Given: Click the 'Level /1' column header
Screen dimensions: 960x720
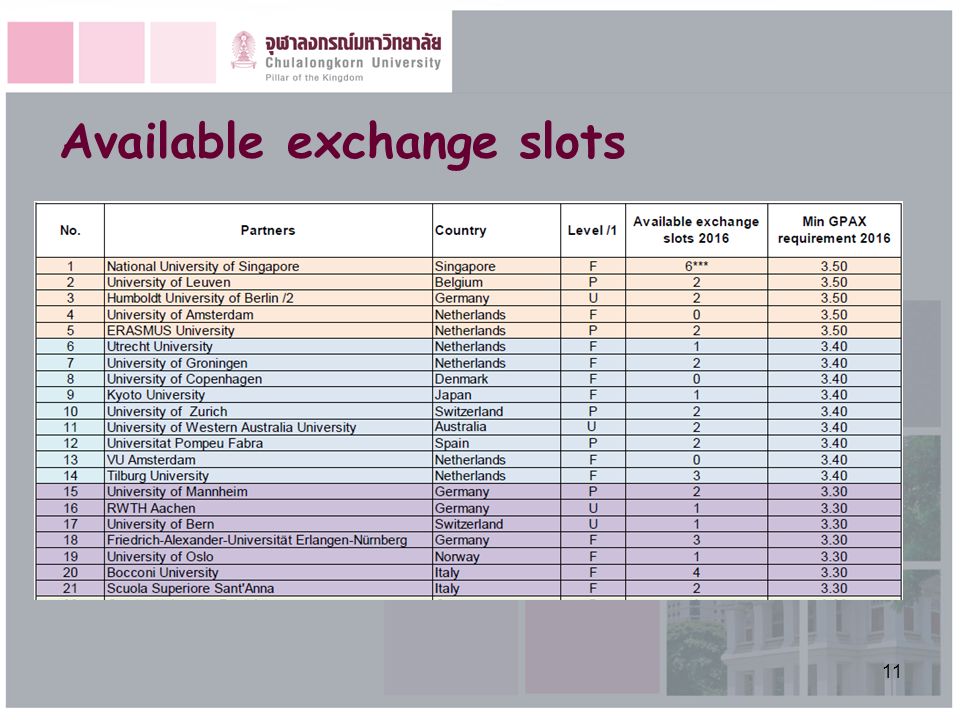Looking at the screenshot, I should (x=592, y=231).
